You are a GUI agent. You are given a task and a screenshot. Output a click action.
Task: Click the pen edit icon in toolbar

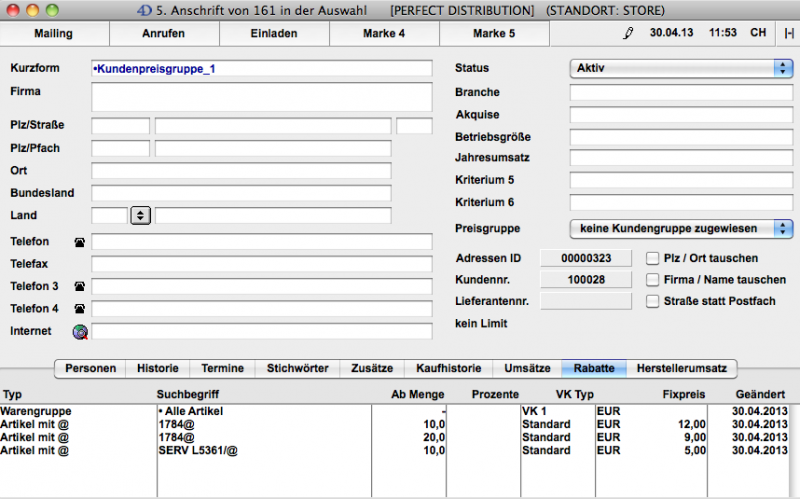(629, 33)
